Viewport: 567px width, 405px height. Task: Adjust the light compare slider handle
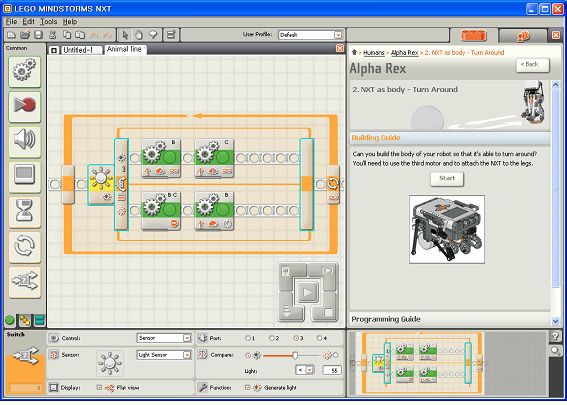coord(295,355)
